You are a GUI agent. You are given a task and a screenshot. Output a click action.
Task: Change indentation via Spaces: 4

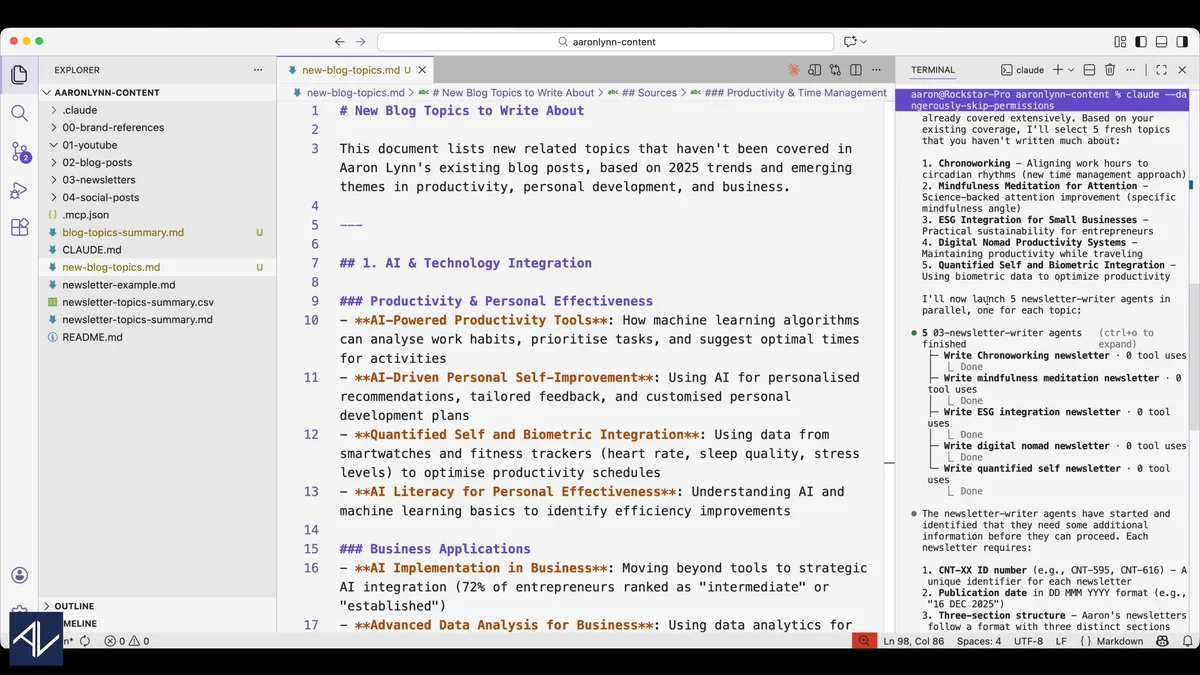(979, 641)
